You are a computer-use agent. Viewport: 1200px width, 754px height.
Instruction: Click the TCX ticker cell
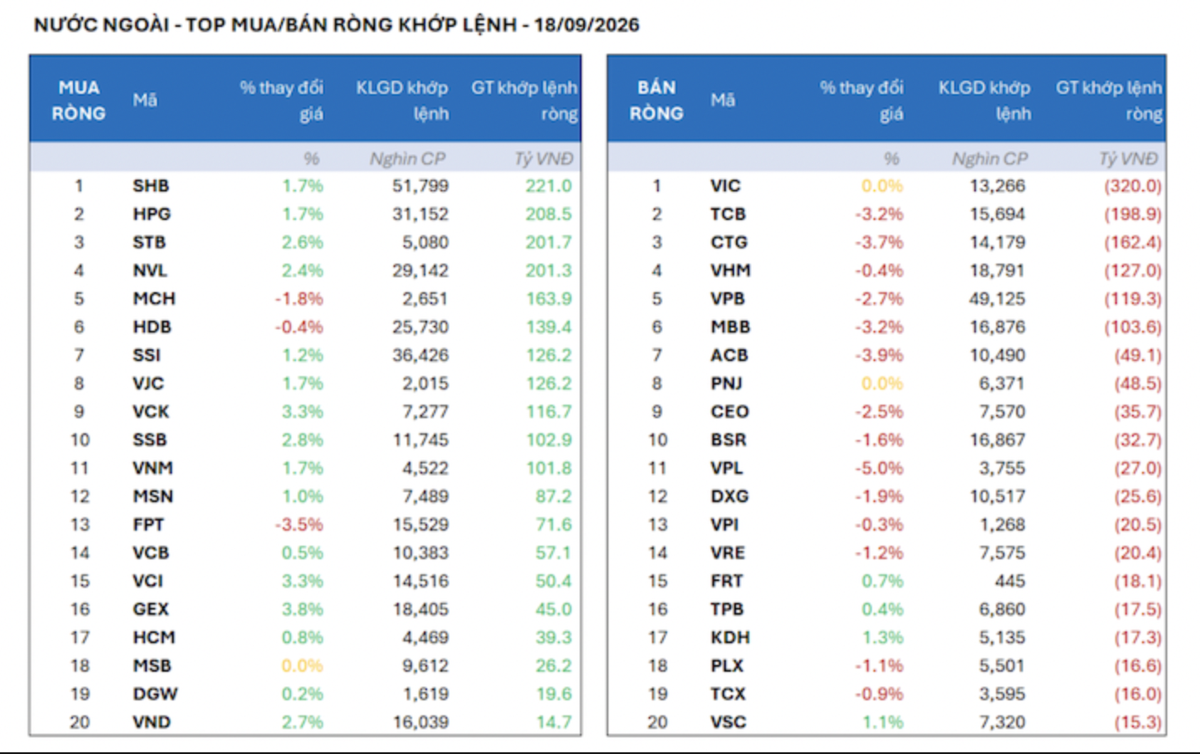tap(728, 694)
